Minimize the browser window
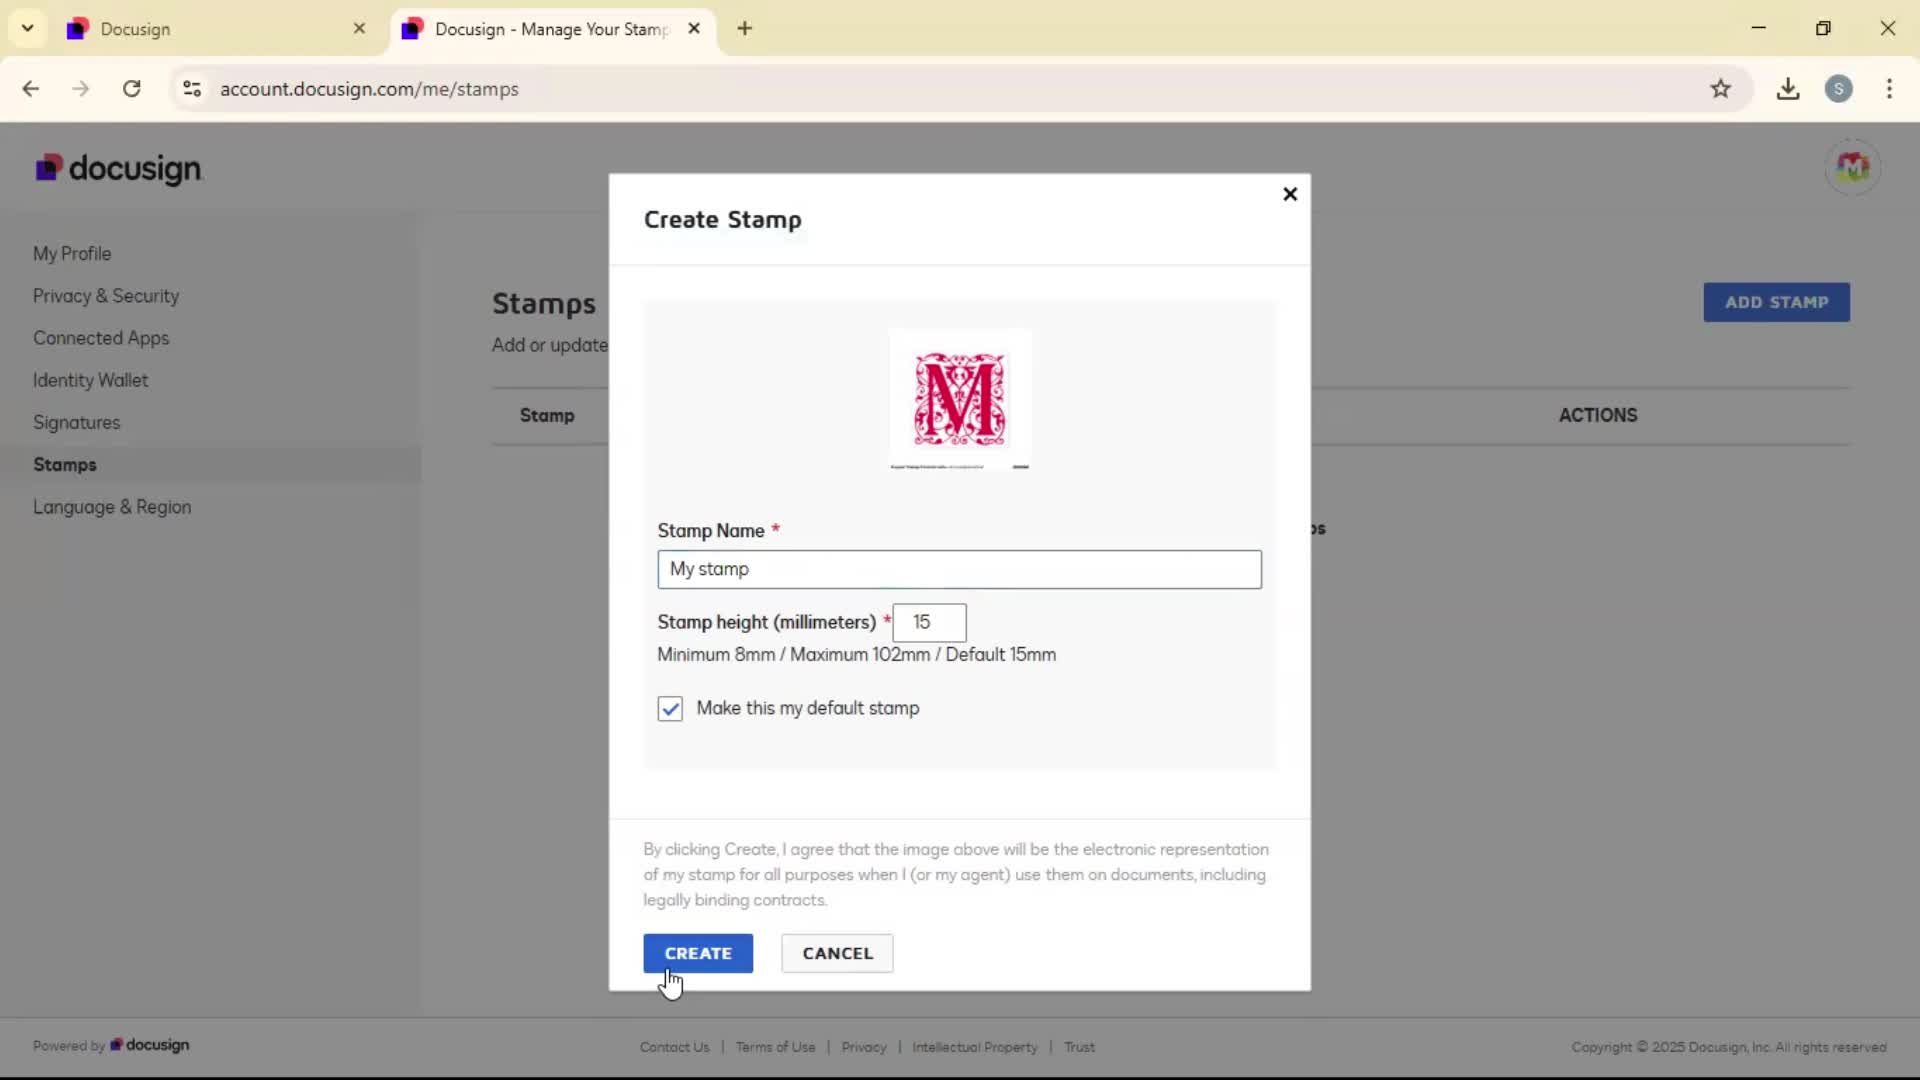The width and height of the screenshot is (1920, 1080). click(1759, 28)
